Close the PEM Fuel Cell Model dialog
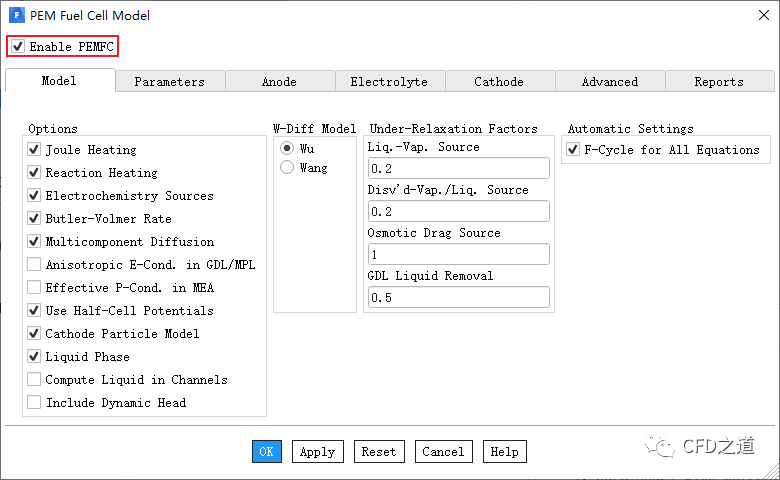The height and width of the screenshot is (480, 780). (756, 16)
